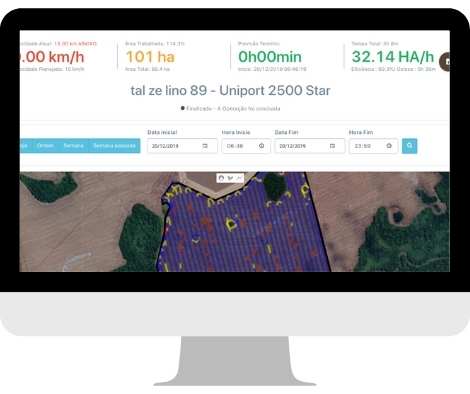Click the Finalizado status line
Viewport: 470px width, 394px height.
point(231,108)
